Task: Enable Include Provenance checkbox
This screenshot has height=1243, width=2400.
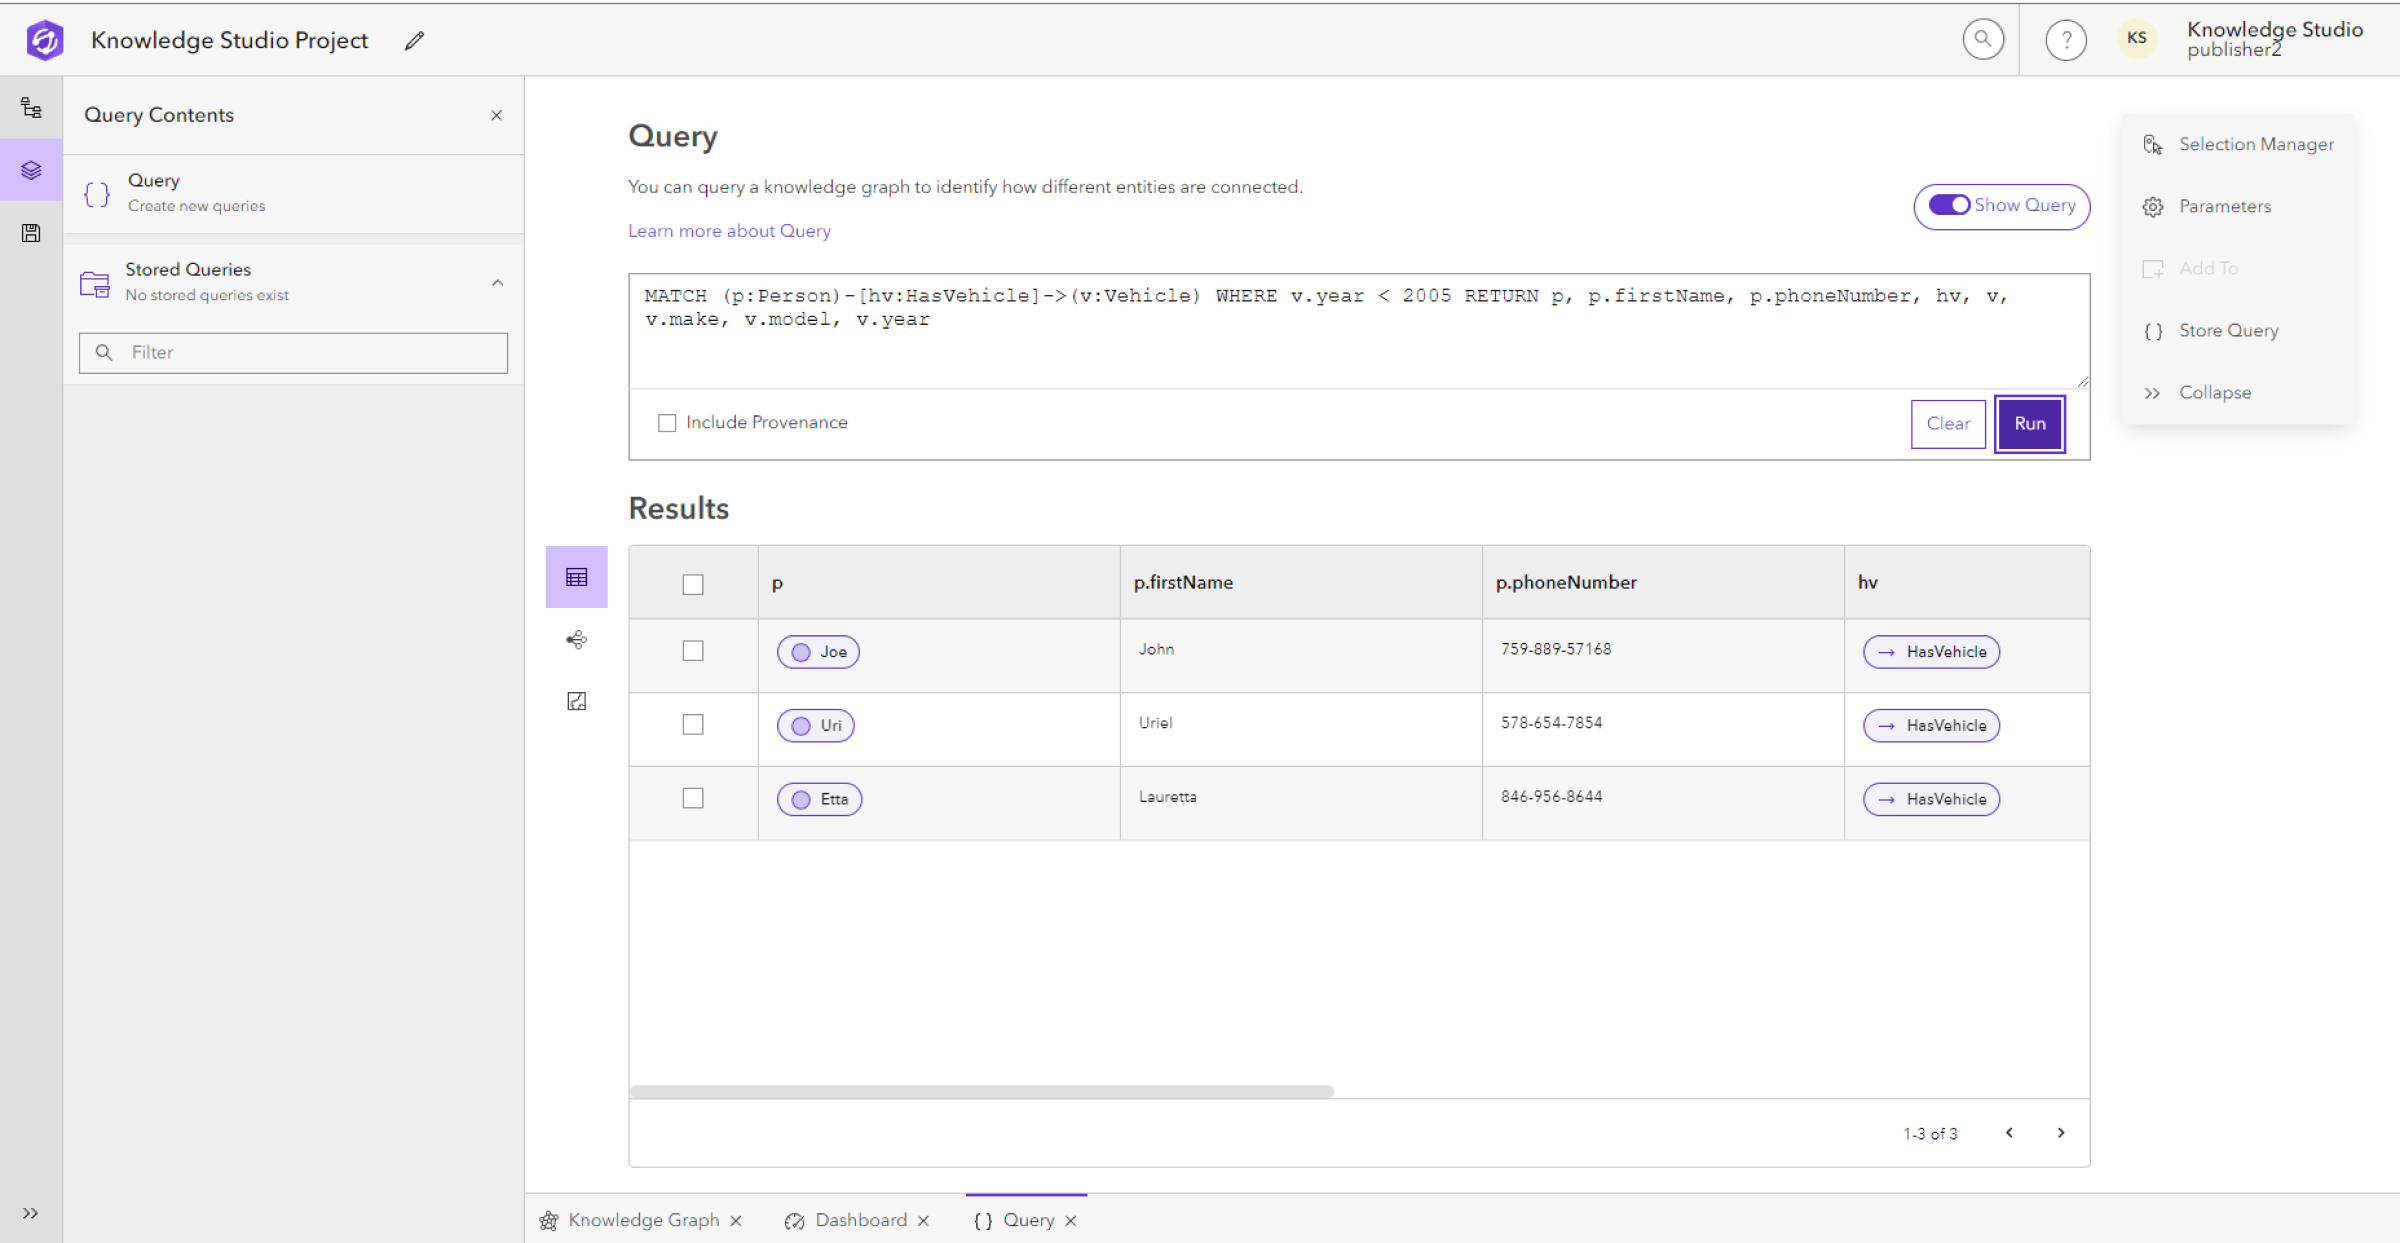Action: (667, 422)
